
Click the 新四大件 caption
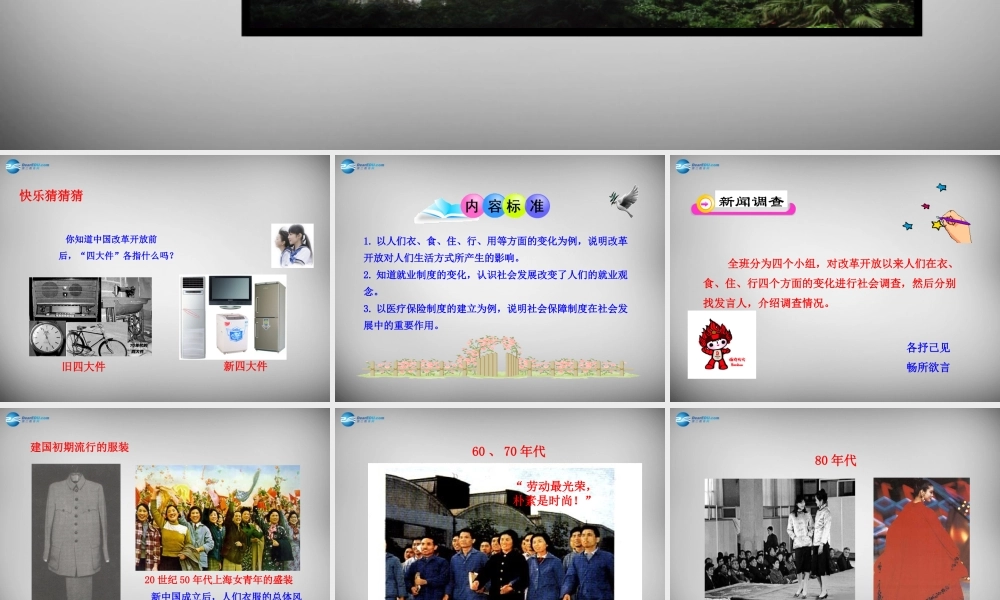[246, 366]
